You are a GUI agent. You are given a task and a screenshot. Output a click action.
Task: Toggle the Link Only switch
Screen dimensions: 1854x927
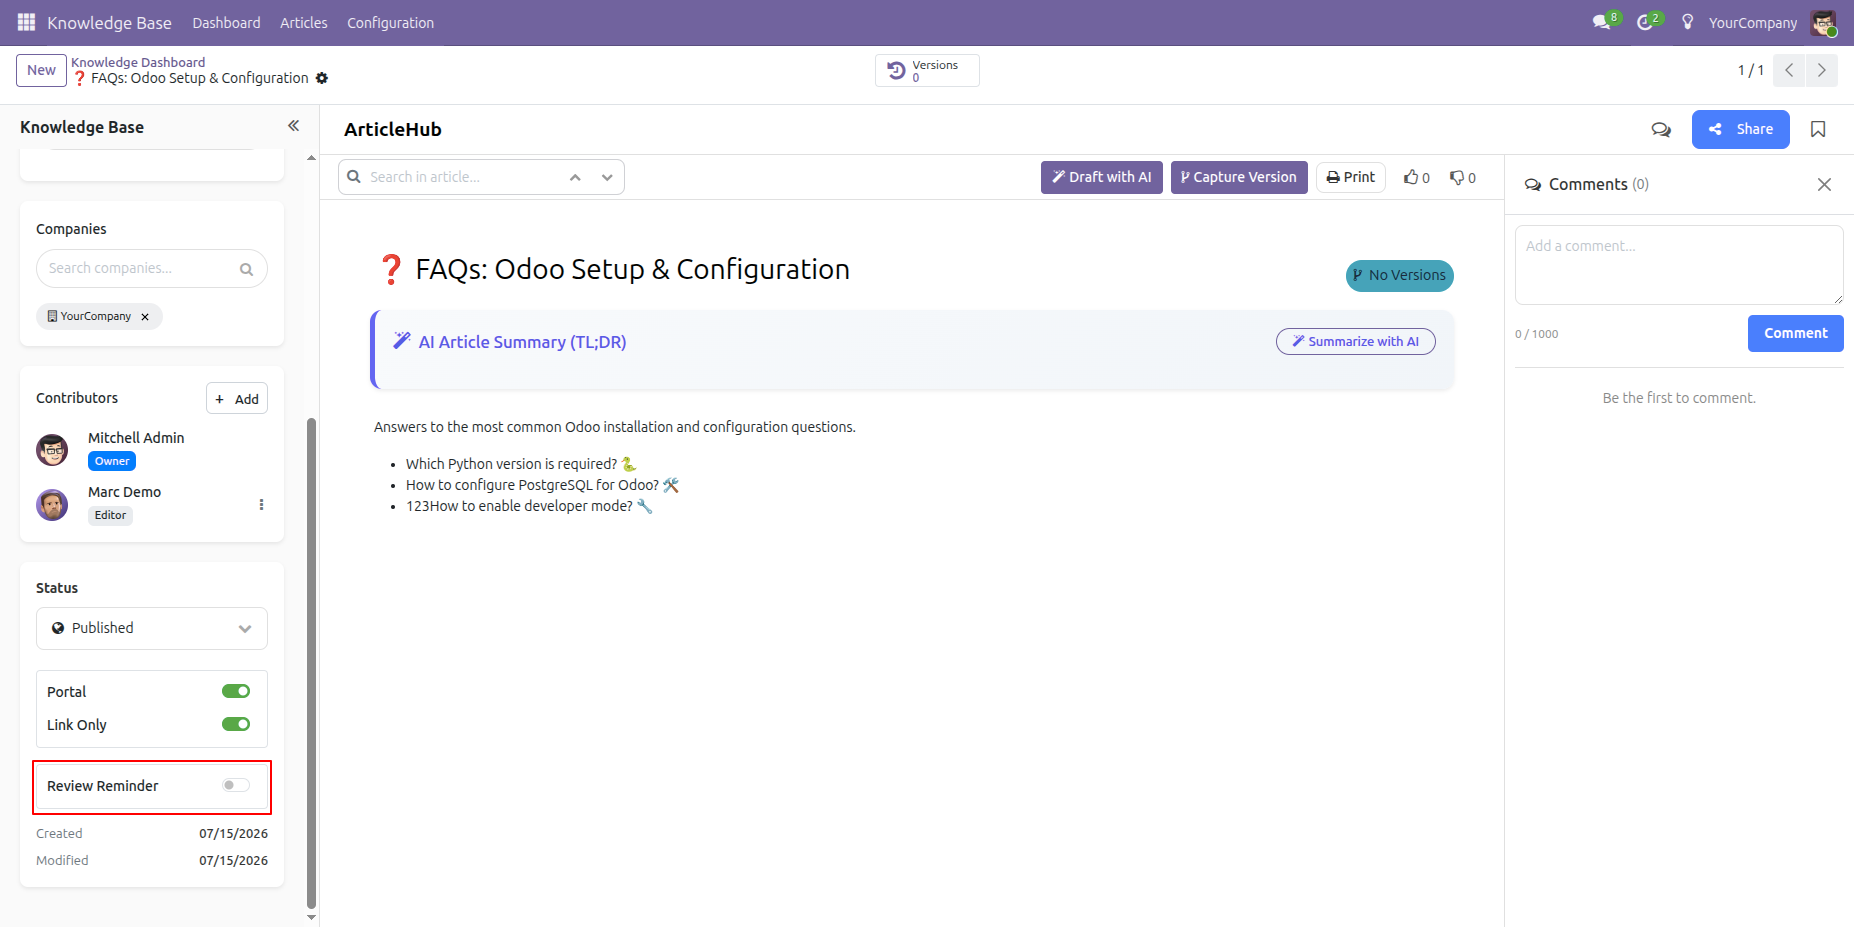tap(236, 724)
